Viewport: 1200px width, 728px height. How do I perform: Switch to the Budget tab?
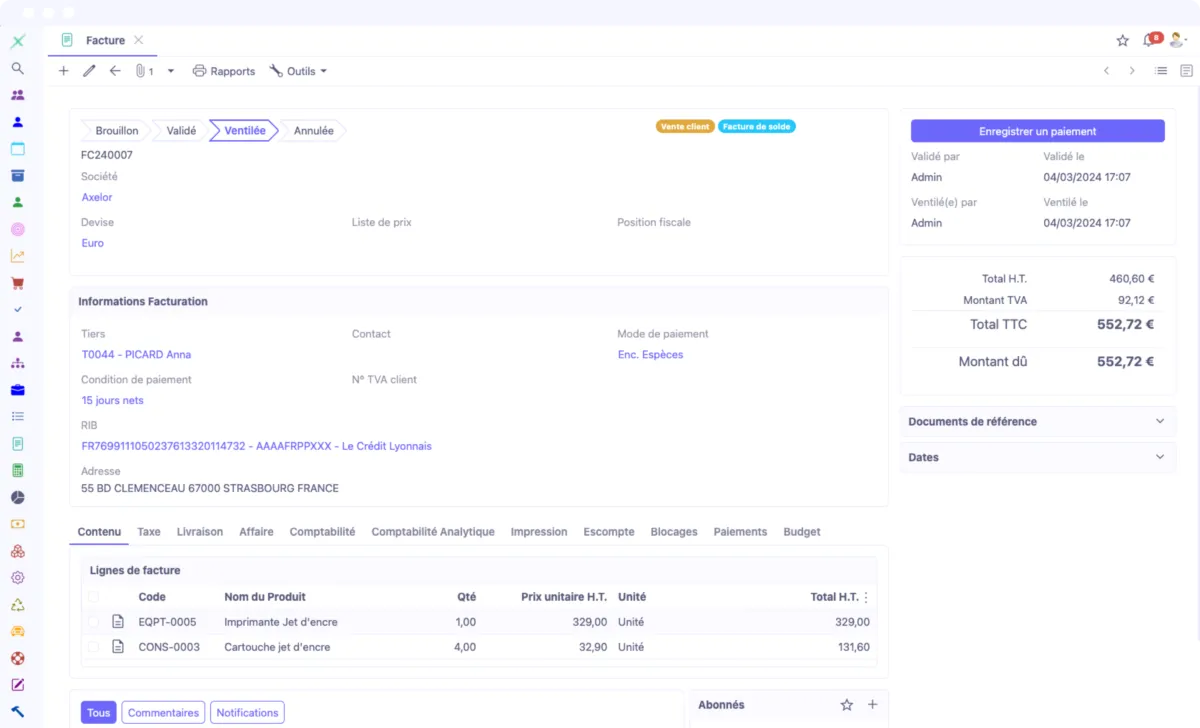(x=802, y=532)
